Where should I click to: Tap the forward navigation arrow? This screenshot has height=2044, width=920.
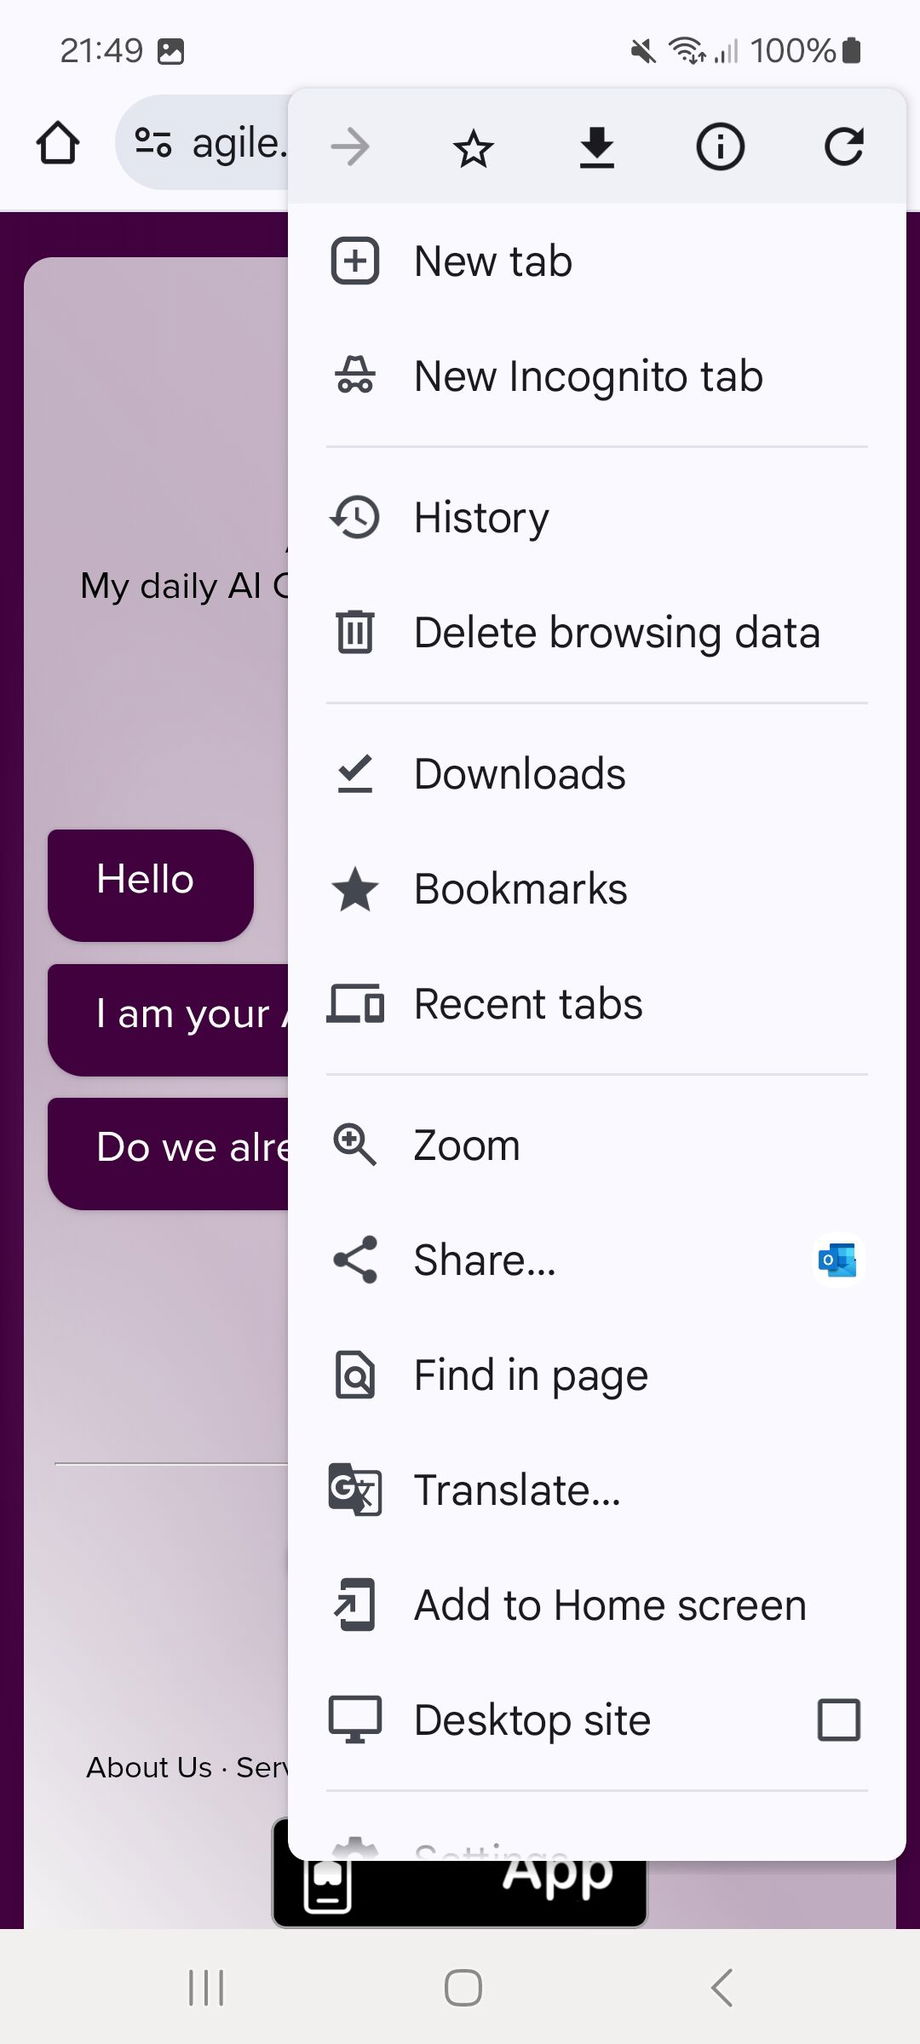coord(350,148)
